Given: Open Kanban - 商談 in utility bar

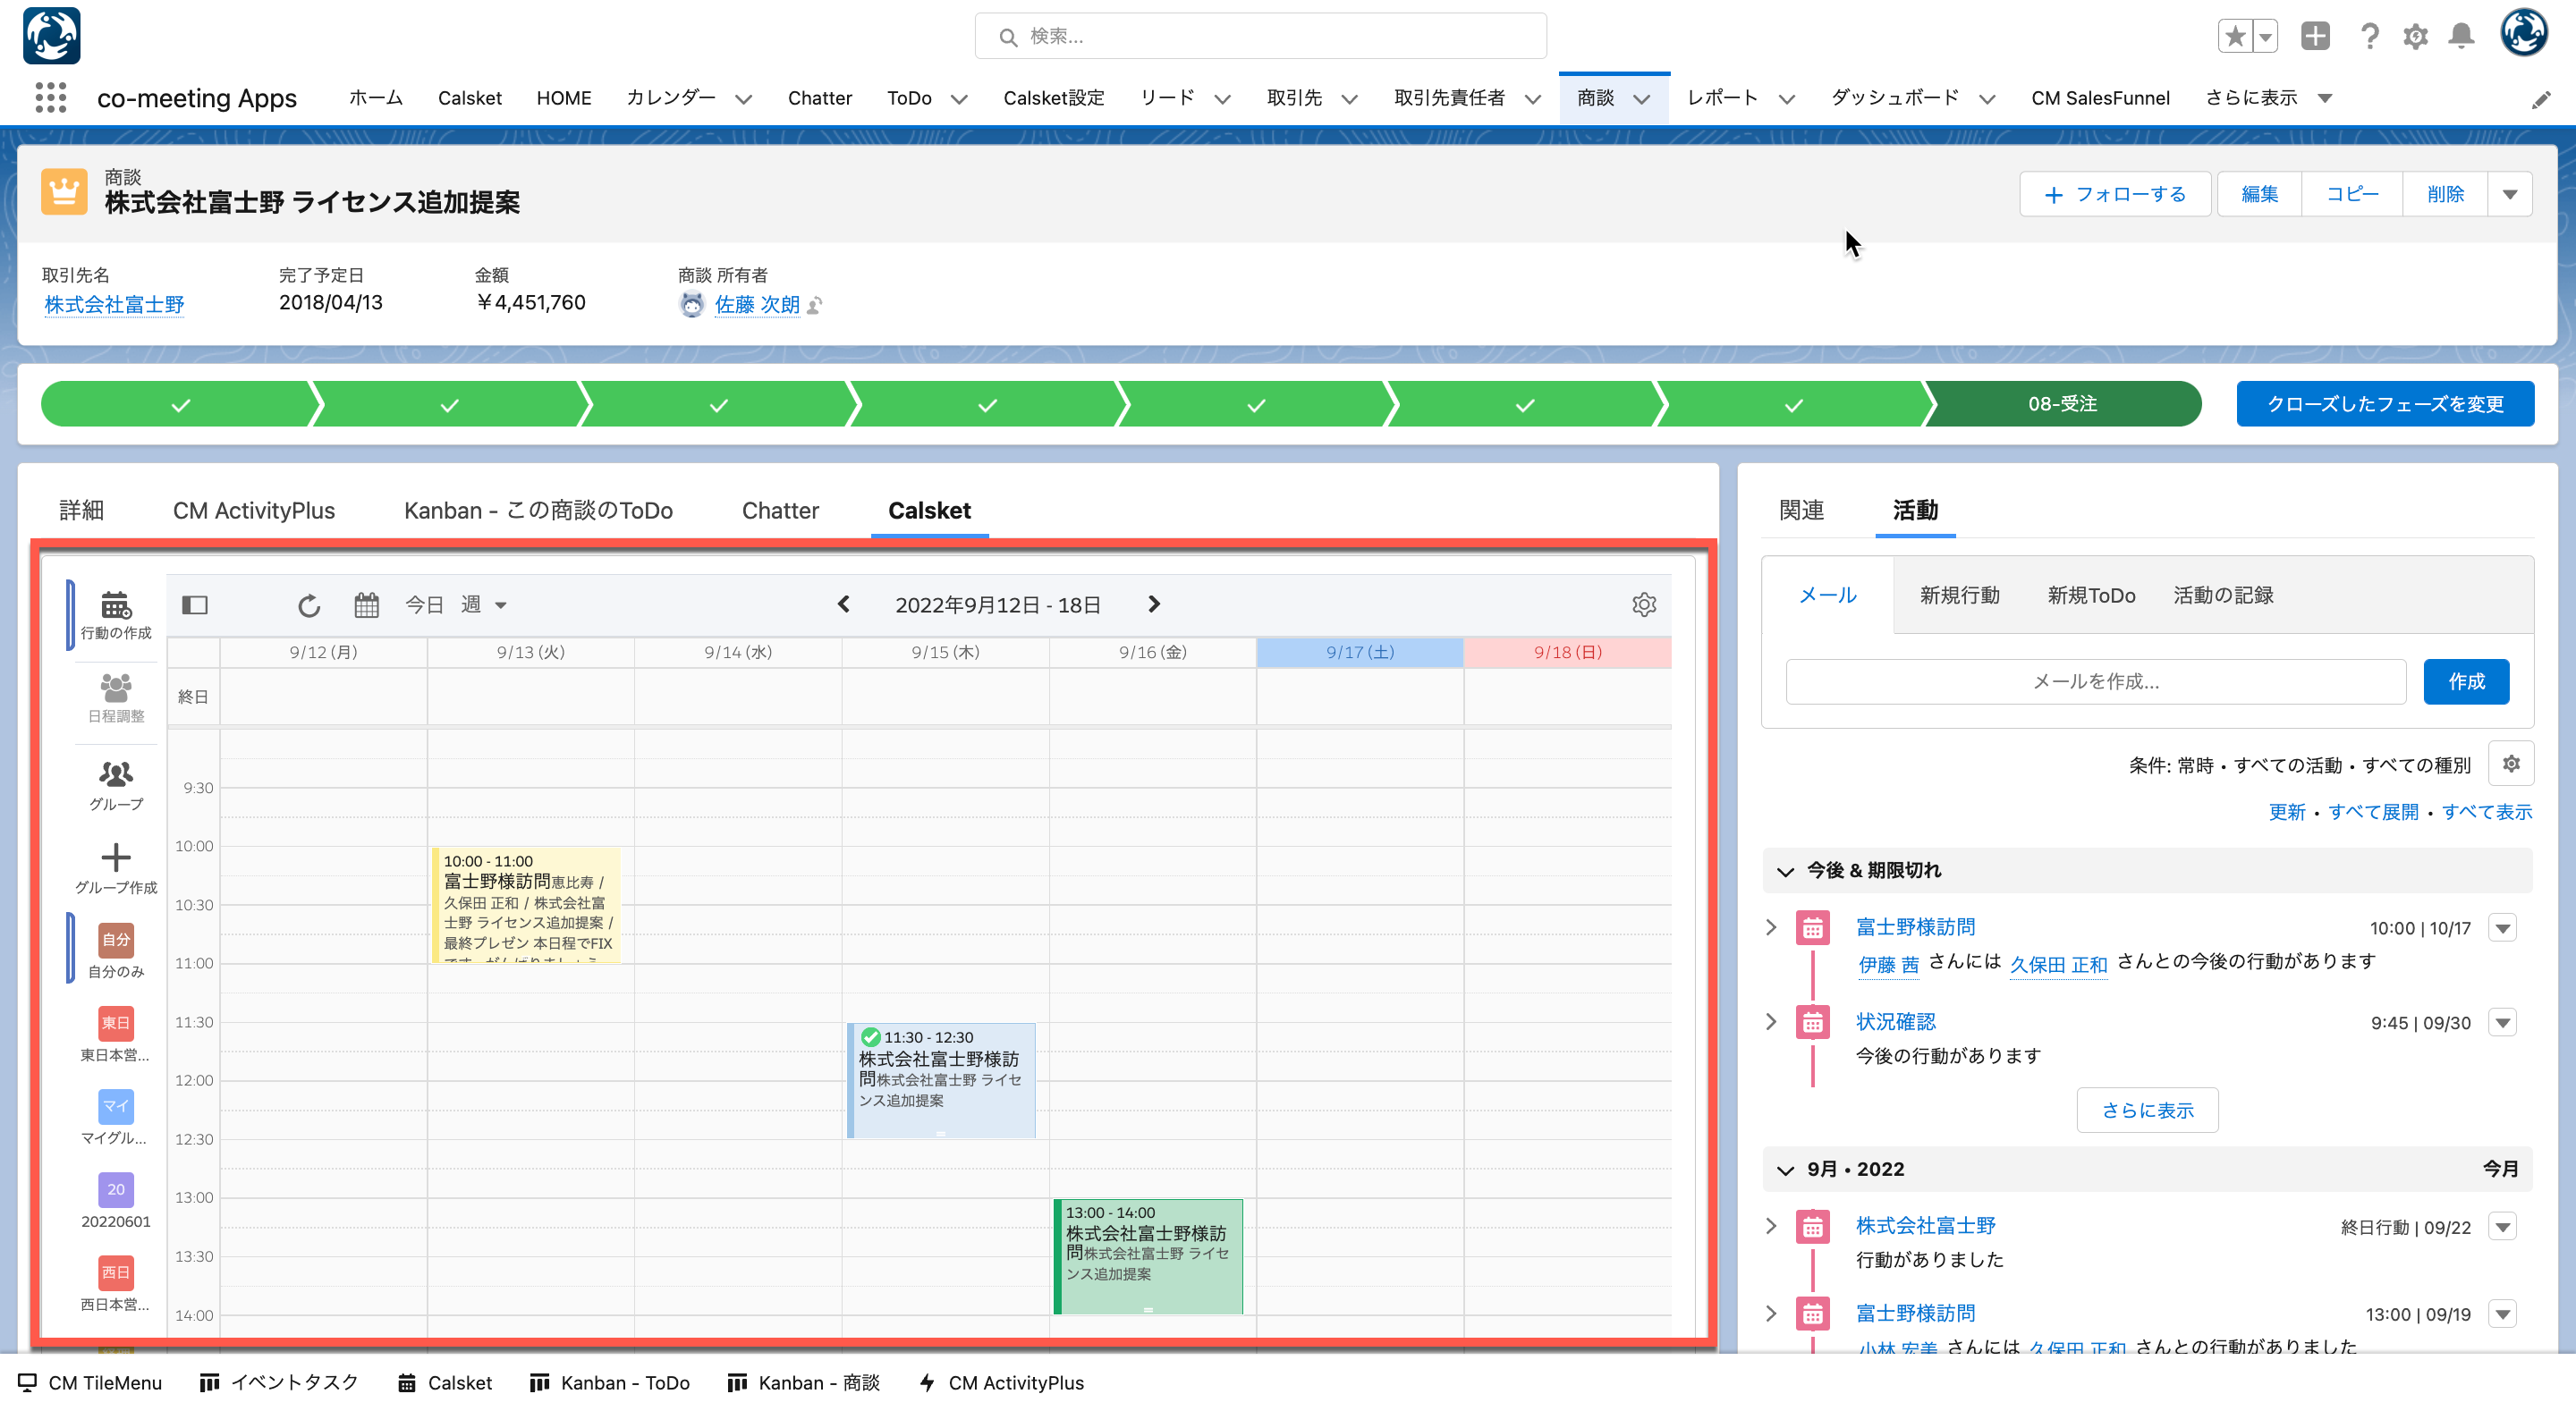Looking at the screenshot, I should click(804, 1383).
